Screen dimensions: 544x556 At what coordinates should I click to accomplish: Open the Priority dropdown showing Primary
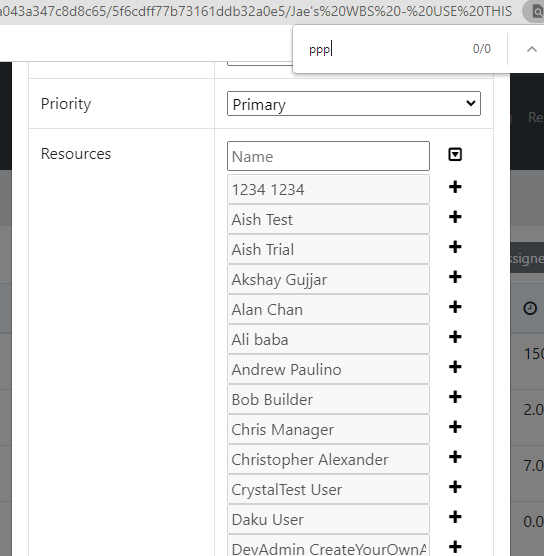(x=354, y=104)
